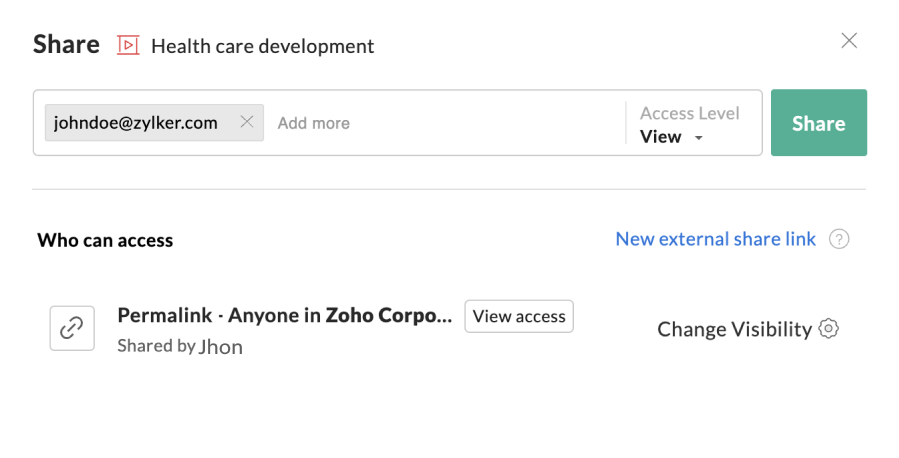The width and height of the screenshot is (899, 458).
Task: Click the permalink chain icon
Action: (72, 328)
